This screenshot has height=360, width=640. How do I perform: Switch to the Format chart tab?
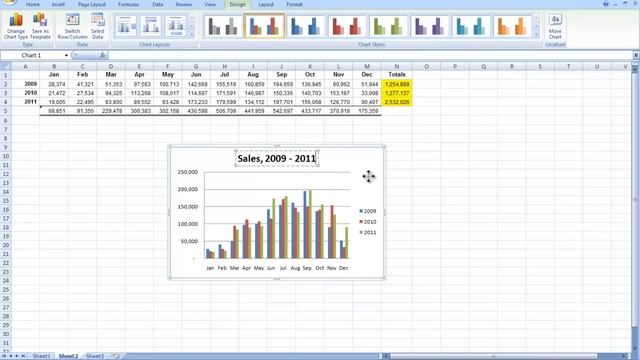click(x=294, y=4)
